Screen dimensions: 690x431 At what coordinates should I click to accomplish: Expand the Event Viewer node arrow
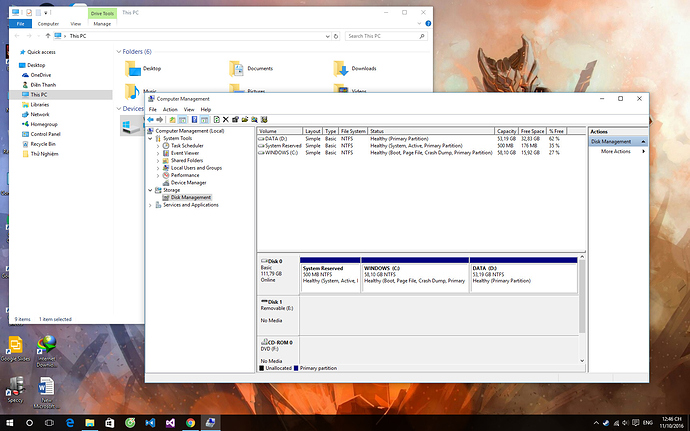tap(158, 153)
